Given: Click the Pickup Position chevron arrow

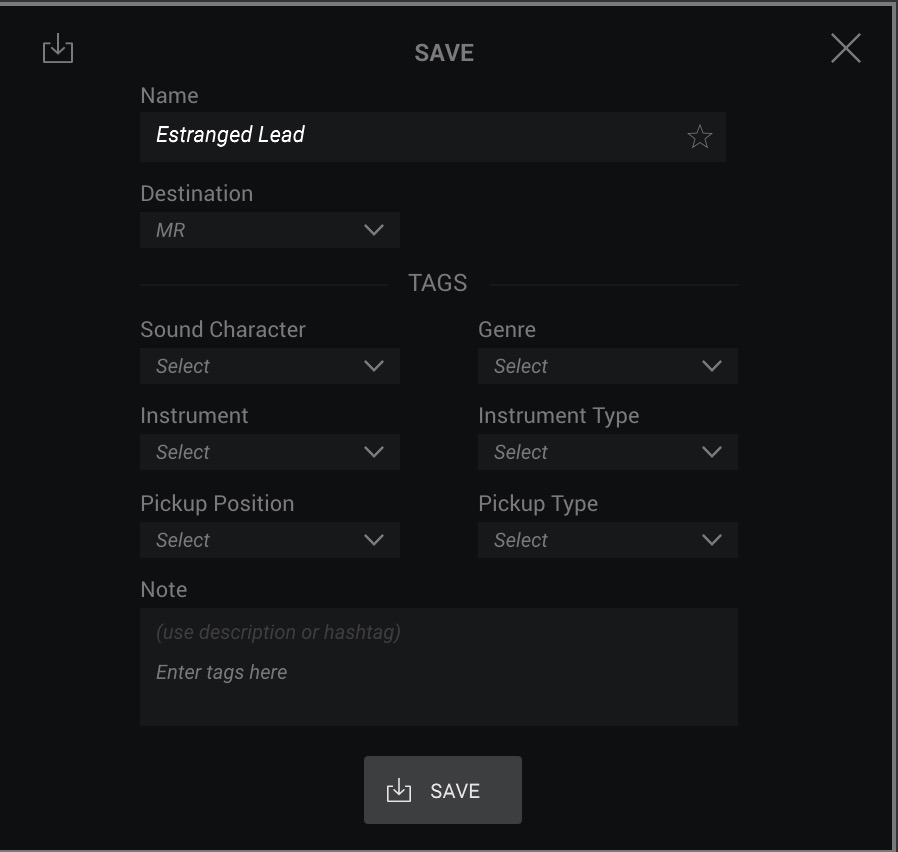Looking at the screenshot, I should pyautogui.click(x=374, y=540).
